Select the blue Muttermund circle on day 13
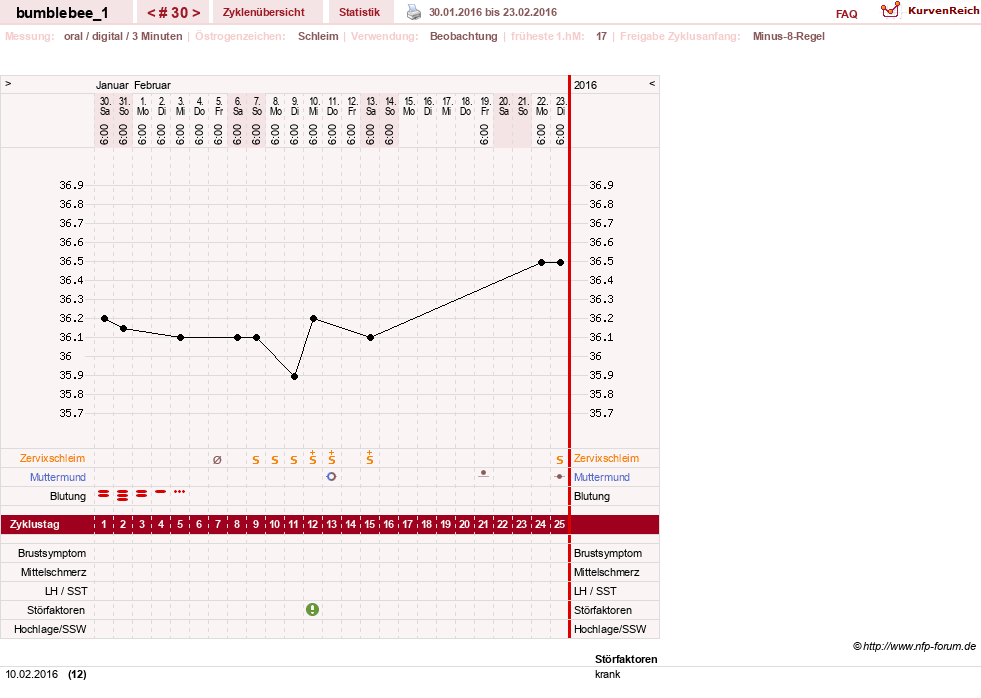Image resolution: width=981 pixels, height=698 pixels. click(332, 477)
